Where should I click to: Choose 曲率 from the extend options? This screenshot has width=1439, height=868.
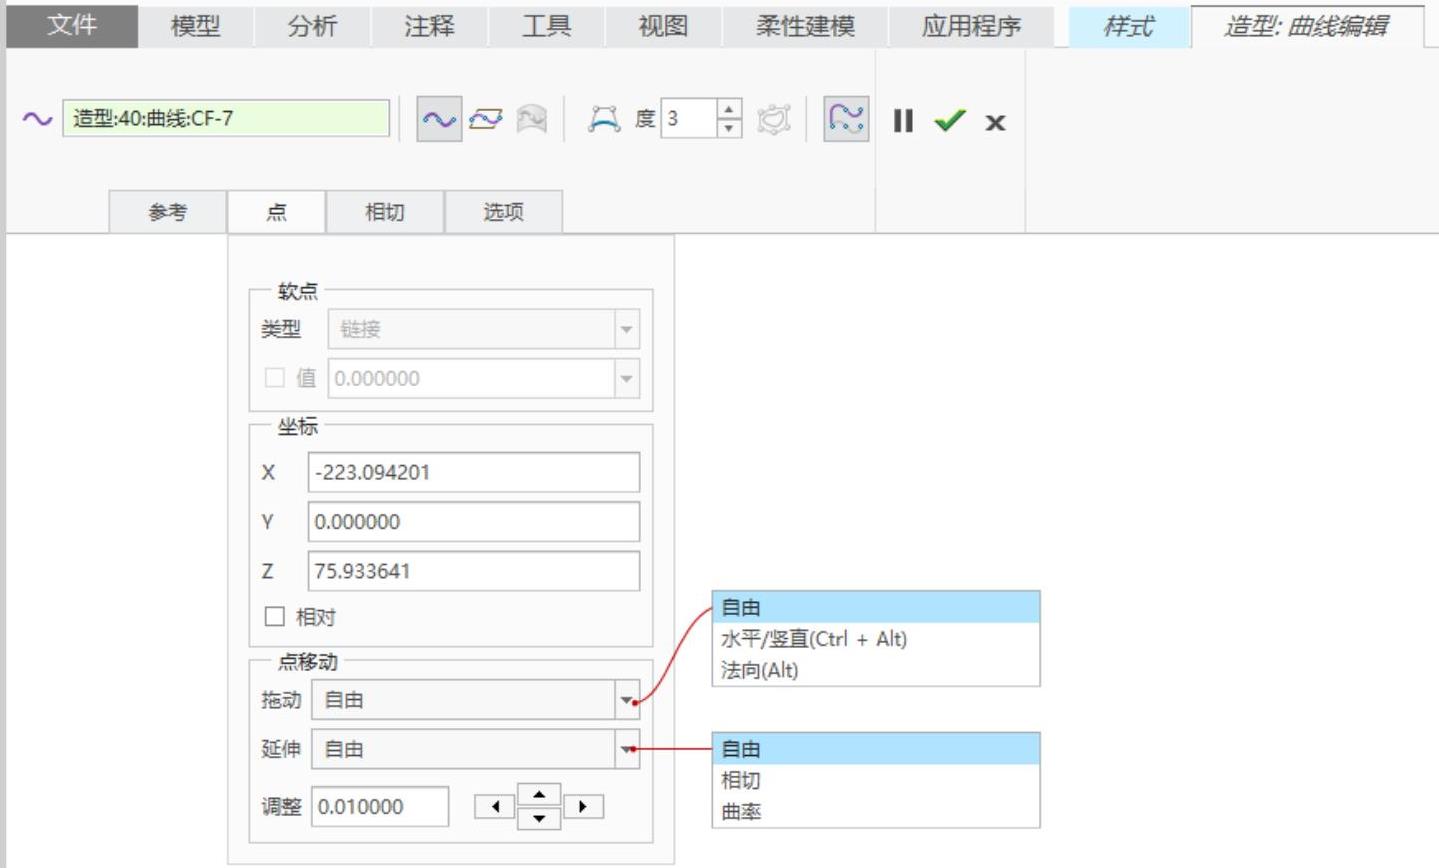click(x=741, y=811)
